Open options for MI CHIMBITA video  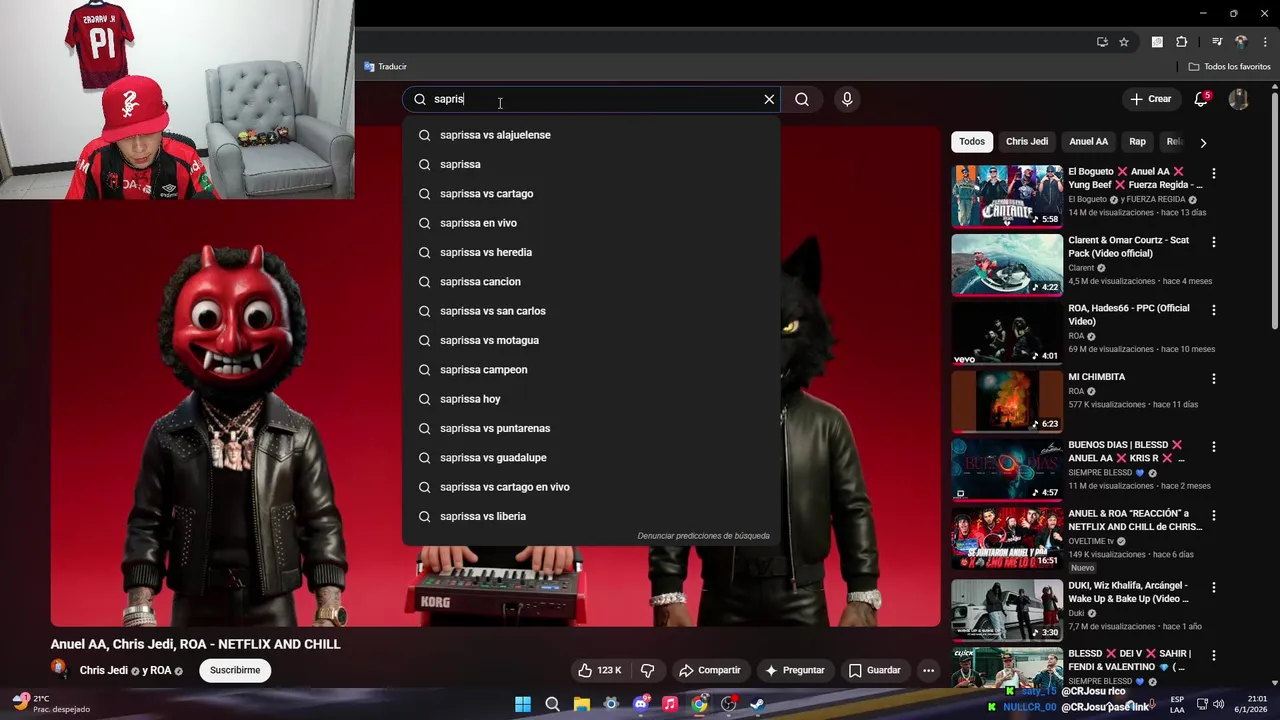point(1214,379)
